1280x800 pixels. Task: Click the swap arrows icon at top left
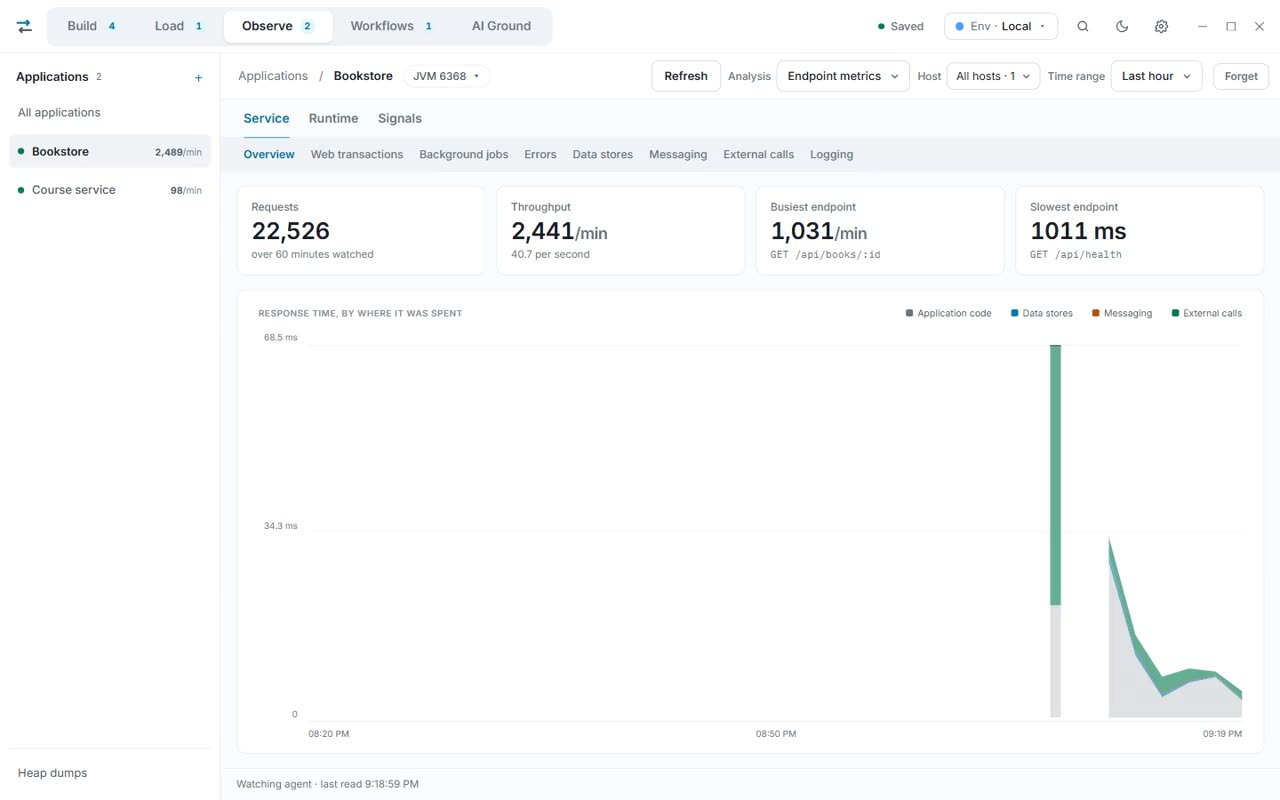pyautogui.click(x=24, y=26)
